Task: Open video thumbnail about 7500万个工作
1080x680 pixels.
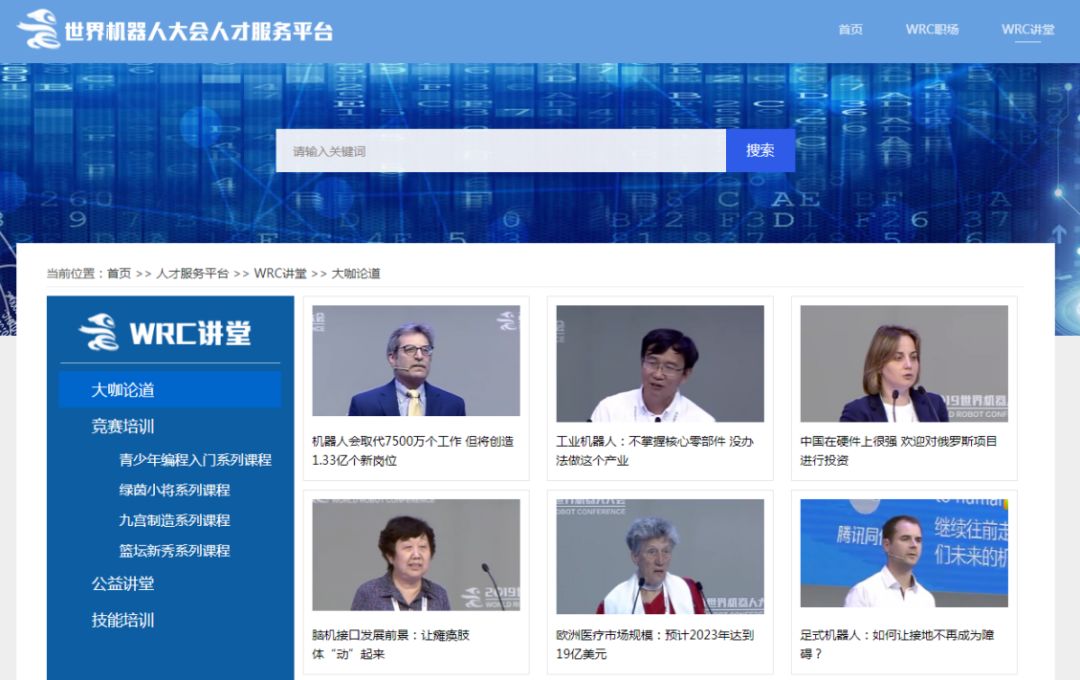Action: coord(416,361)
